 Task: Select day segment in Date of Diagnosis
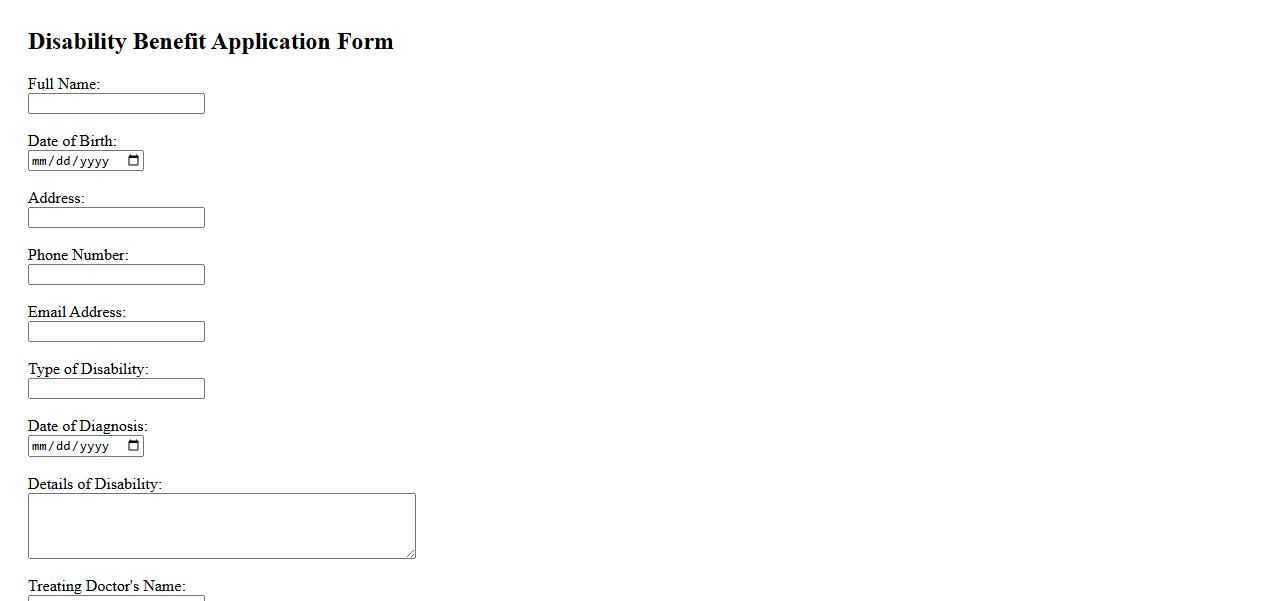click(63, 446)
